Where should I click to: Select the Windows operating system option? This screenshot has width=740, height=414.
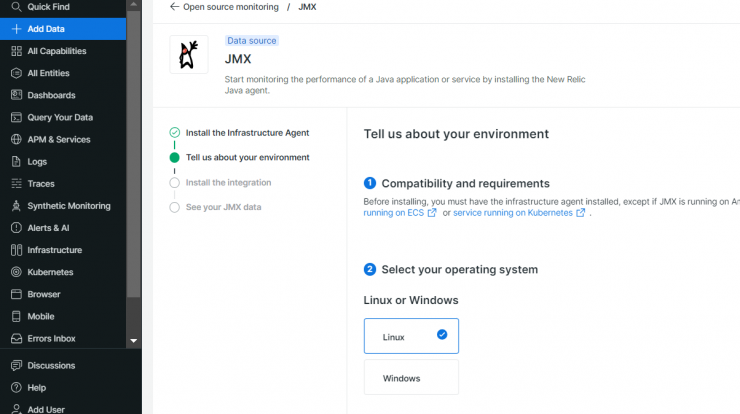tap(411, 377)
